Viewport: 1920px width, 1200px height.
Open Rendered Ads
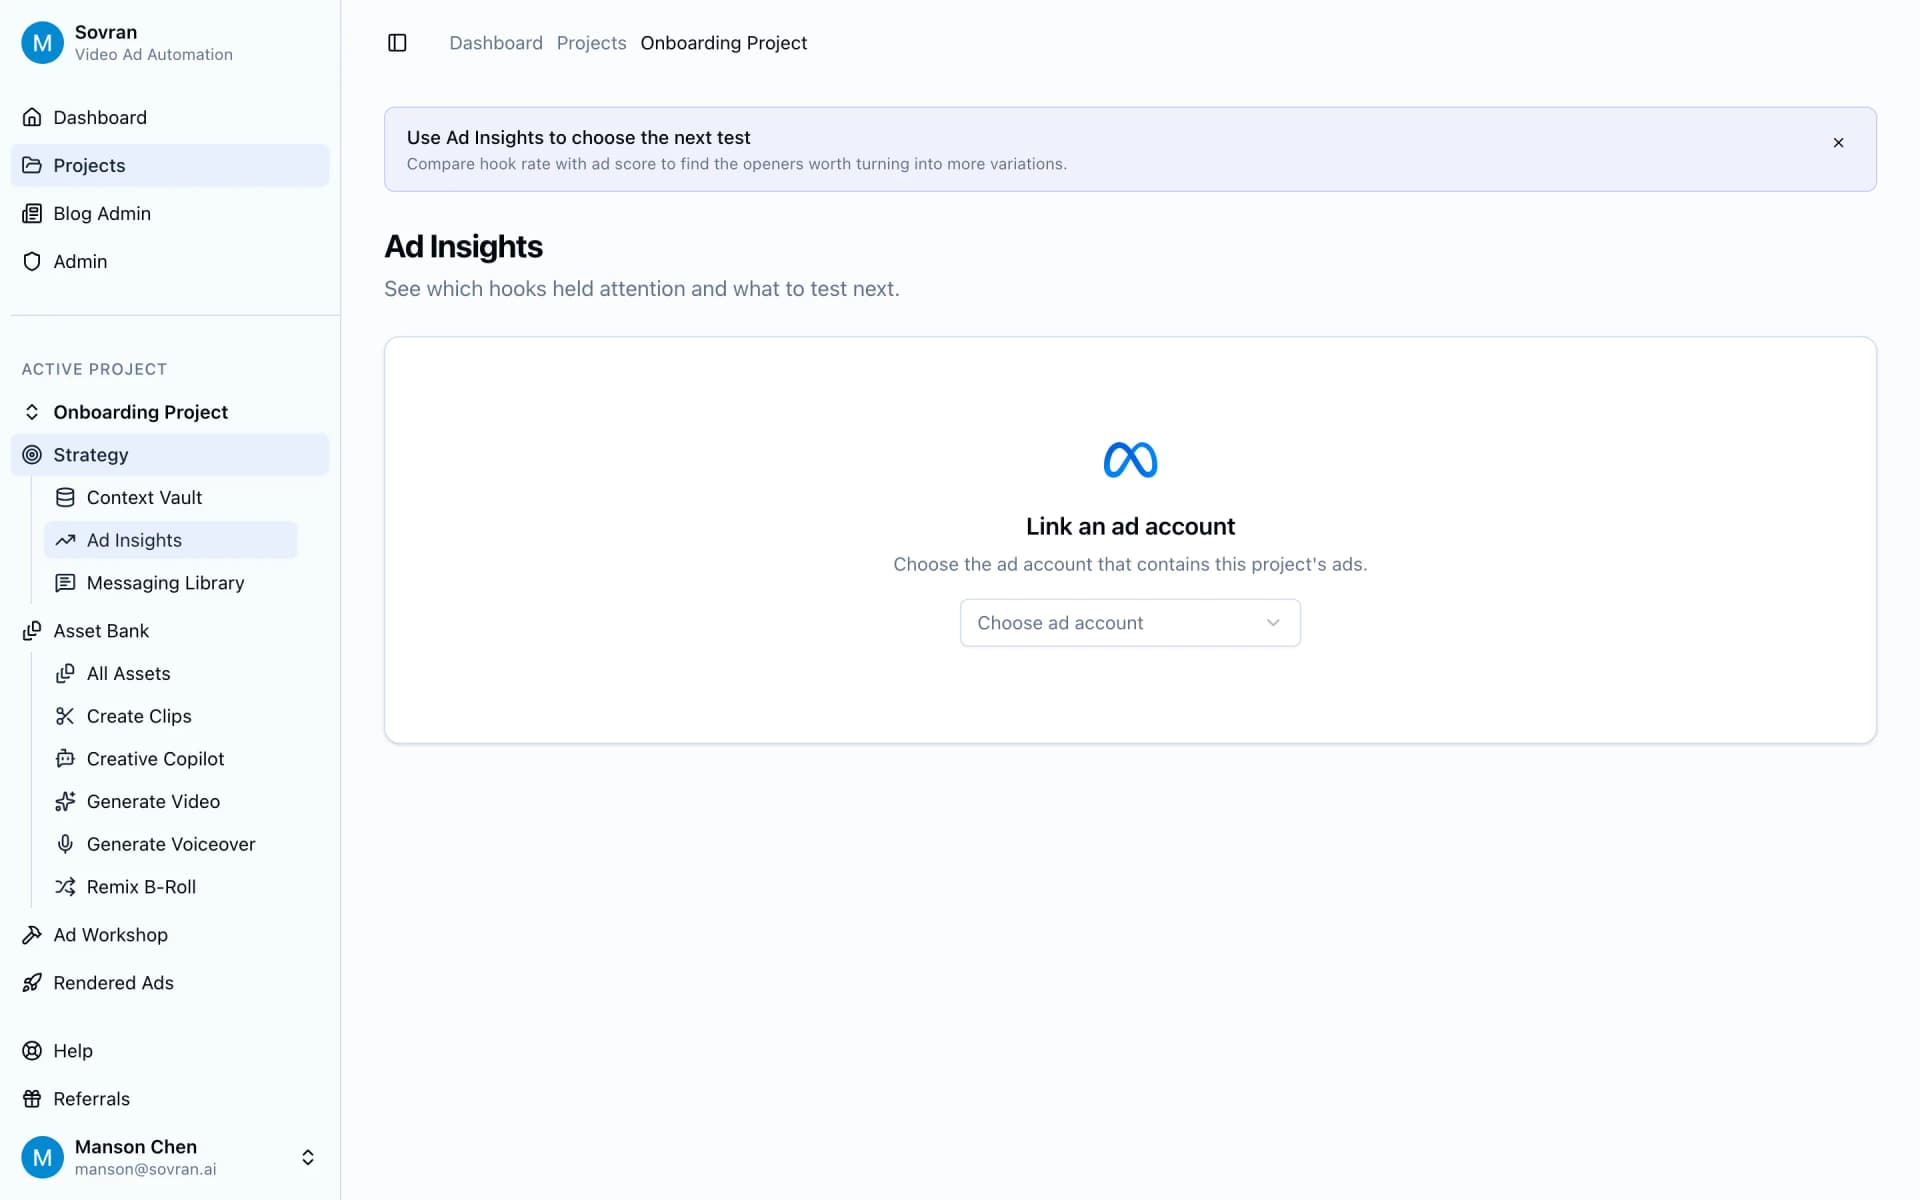[x=170, y=983]
